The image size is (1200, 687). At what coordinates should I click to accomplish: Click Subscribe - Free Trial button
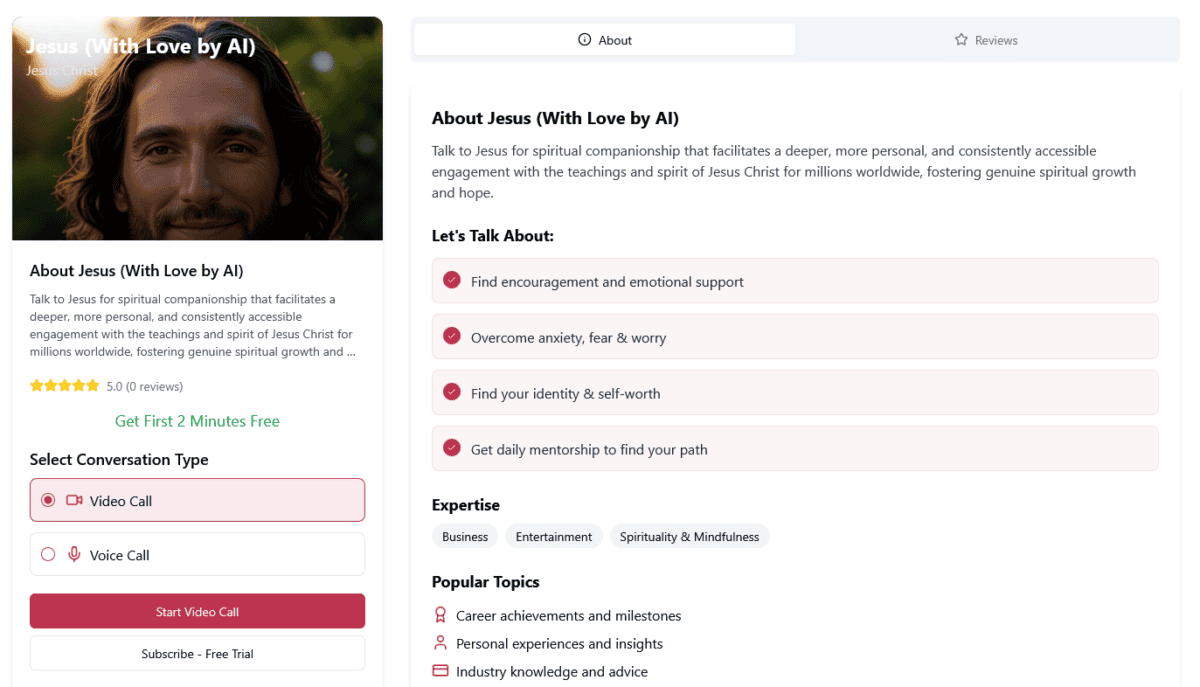(197, 654)
